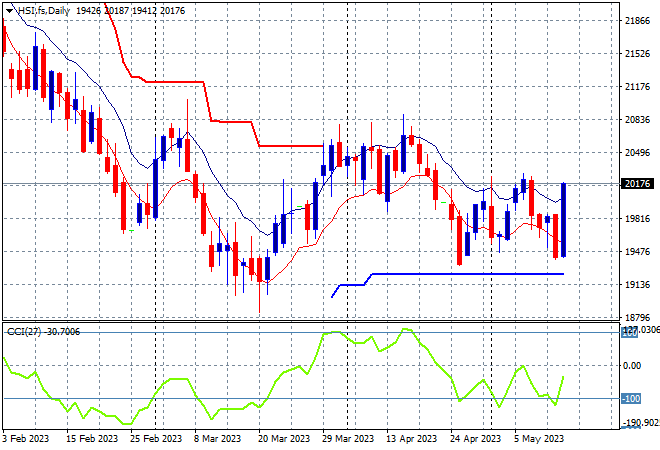The width and height of the screenshot is (660, 450).
Task: Click the 8 Mar 2023 date label
Action: pos(217,439)
